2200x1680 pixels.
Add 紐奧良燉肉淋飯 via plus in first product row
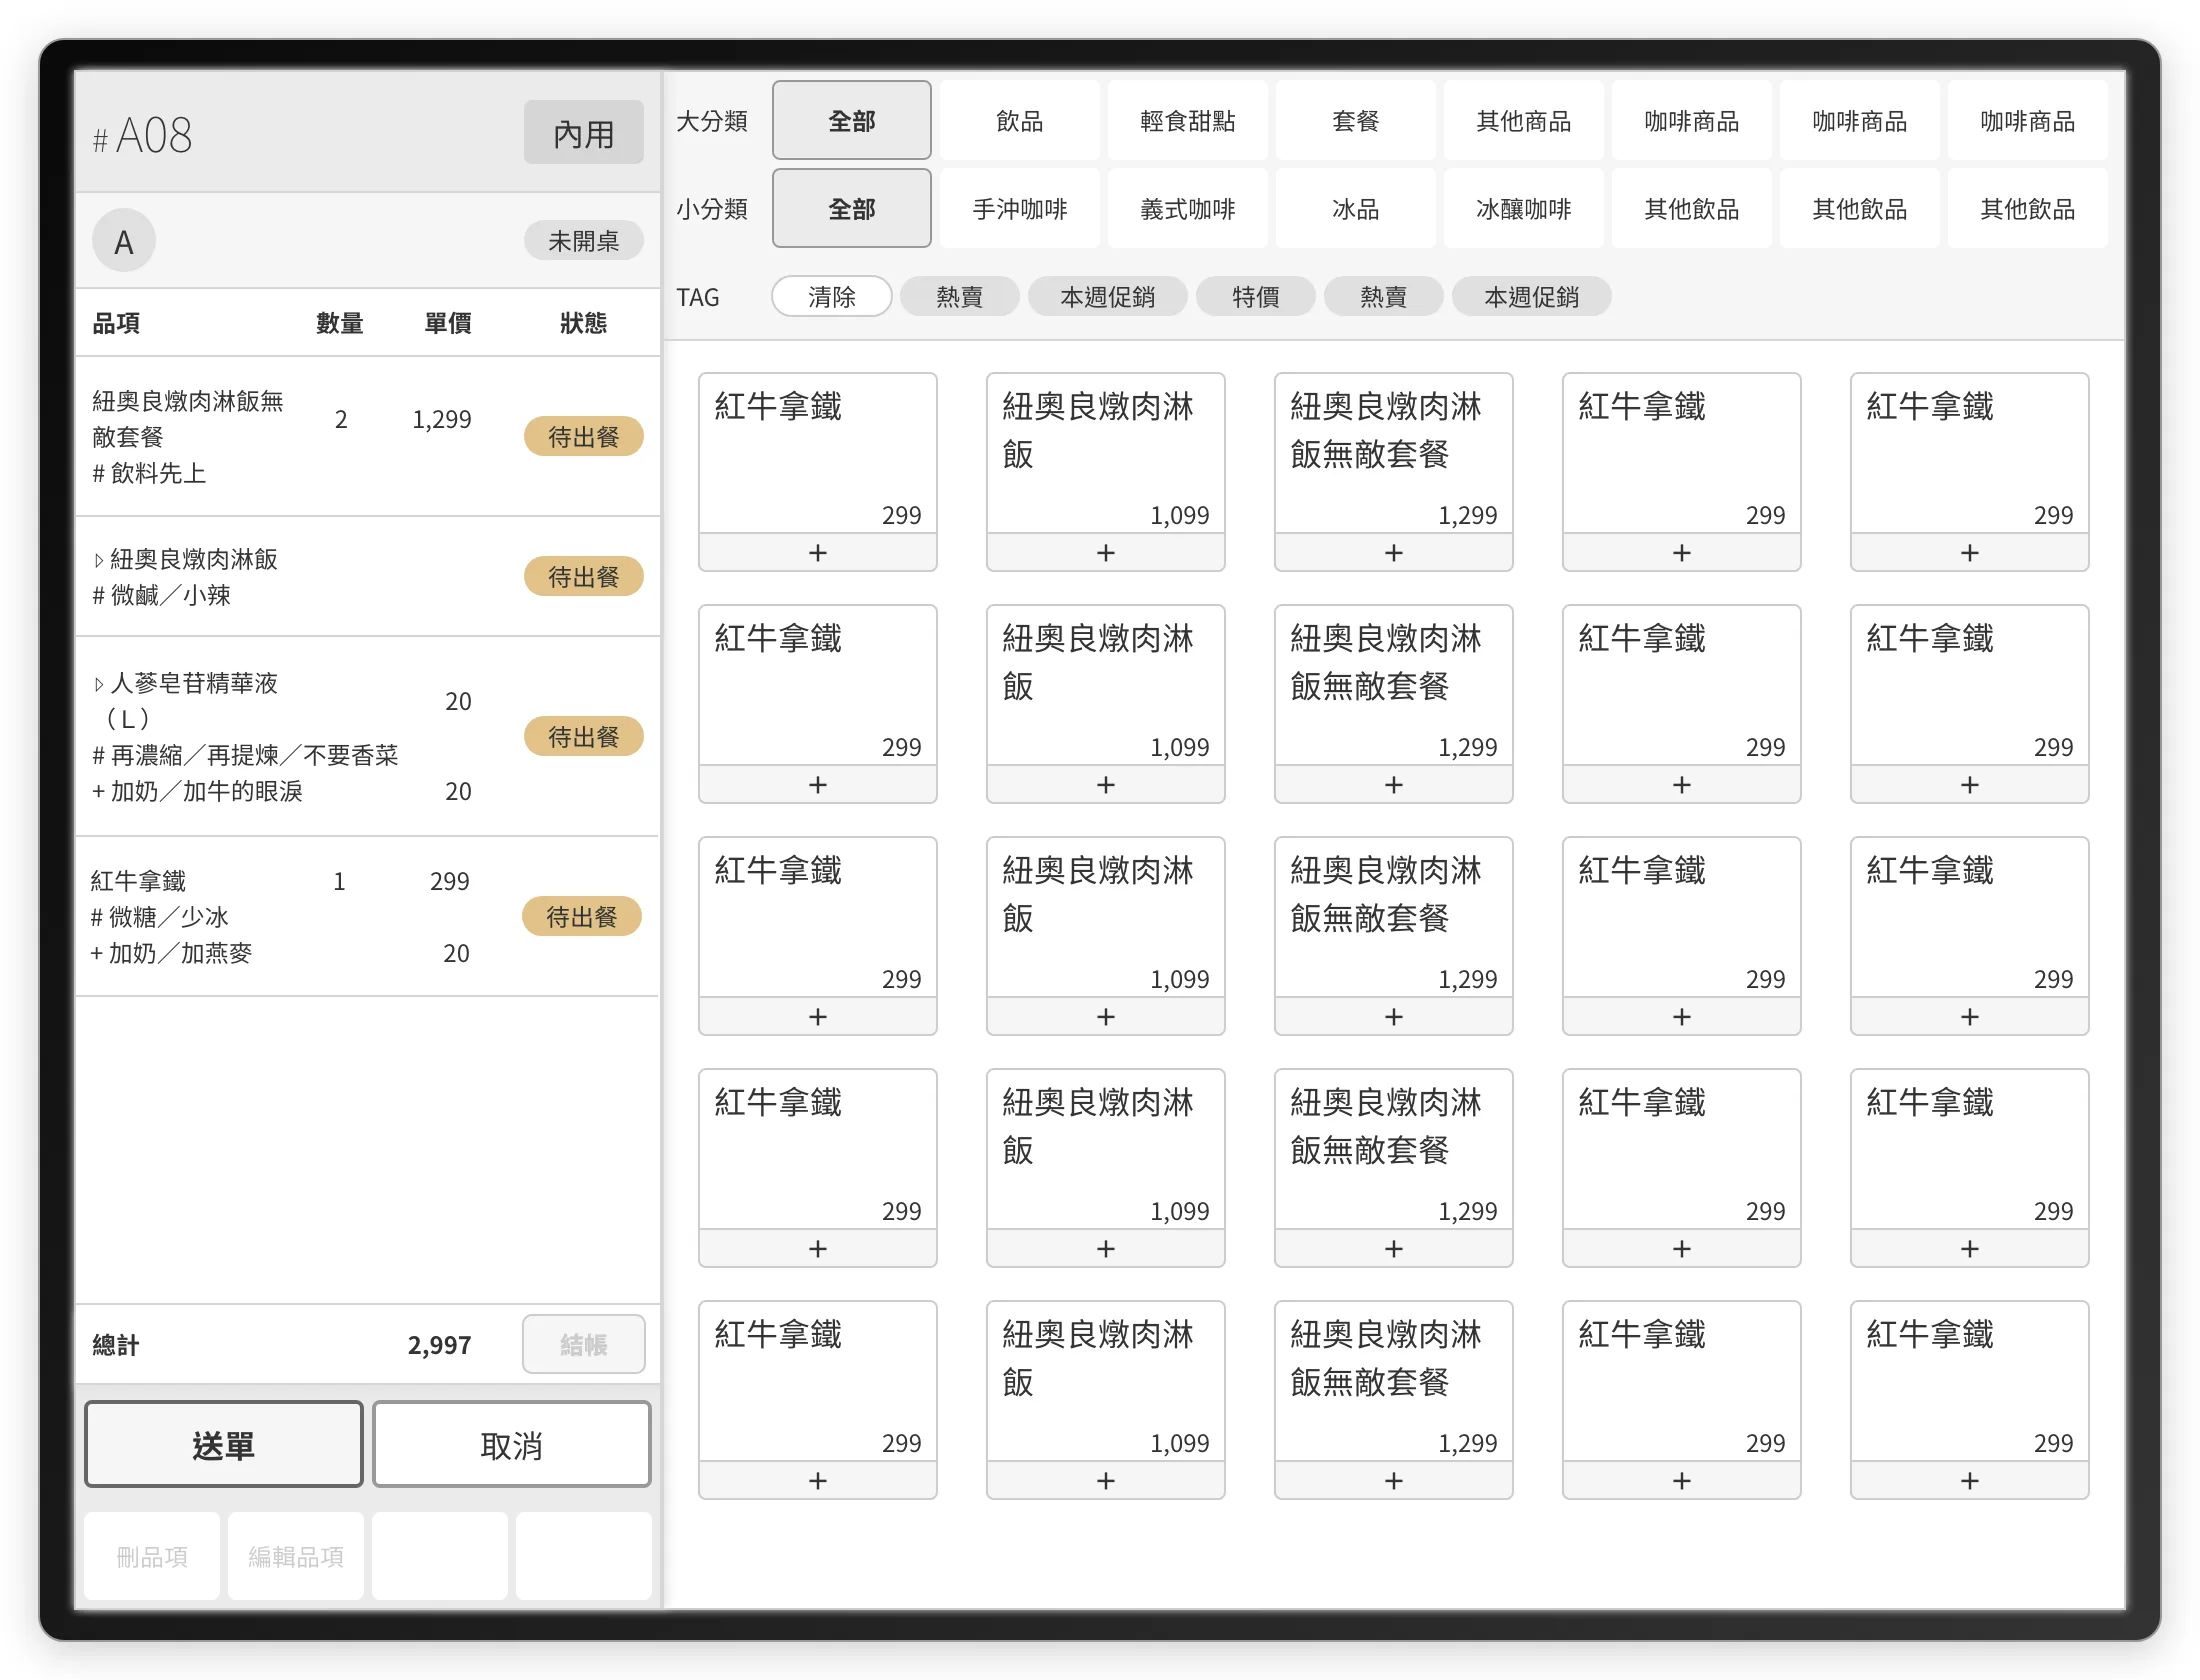pos(1105,553)
